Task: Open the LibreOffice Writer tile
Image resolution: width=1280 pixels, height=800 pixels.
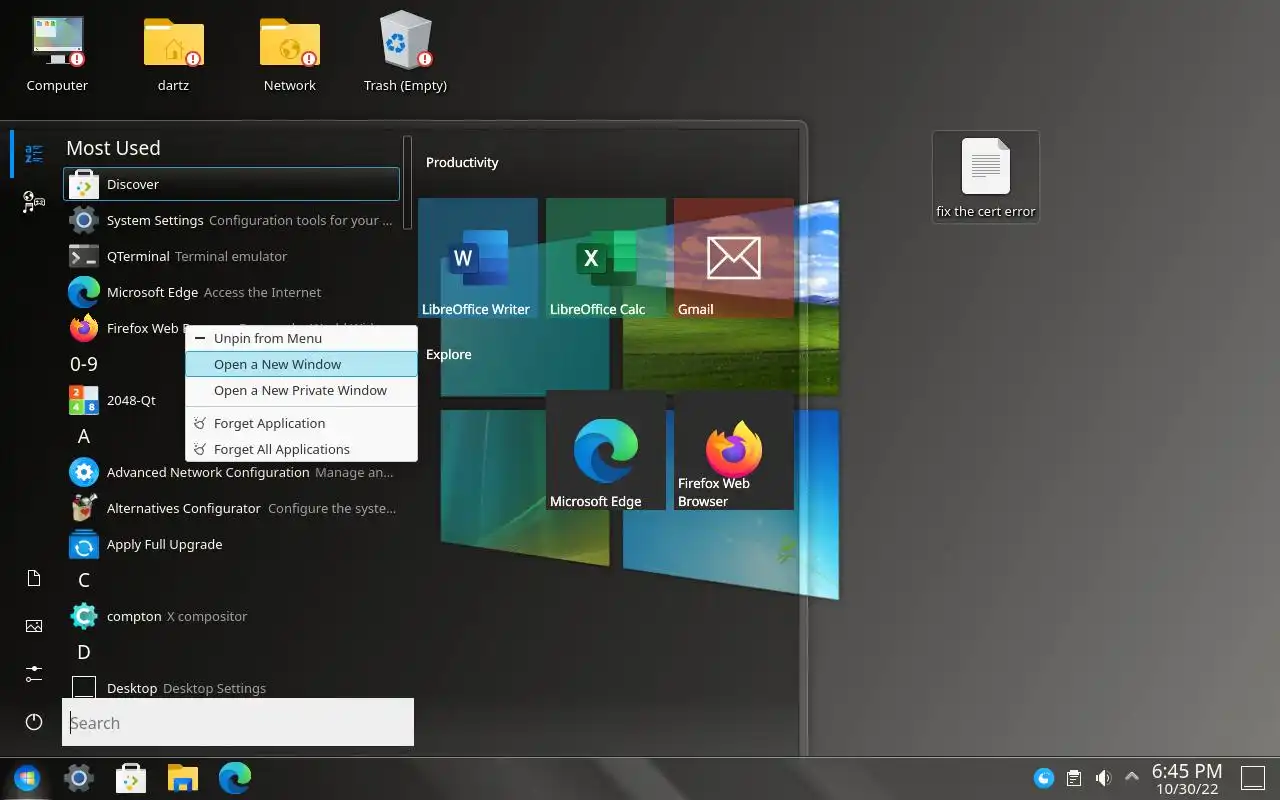Action: pos(478,258)
